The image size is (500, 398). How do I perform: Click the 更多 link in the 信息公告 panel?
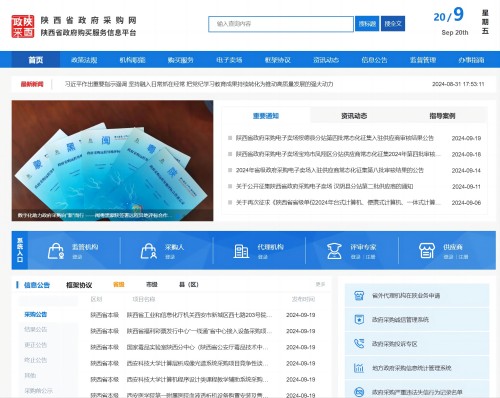coord(320,284)
